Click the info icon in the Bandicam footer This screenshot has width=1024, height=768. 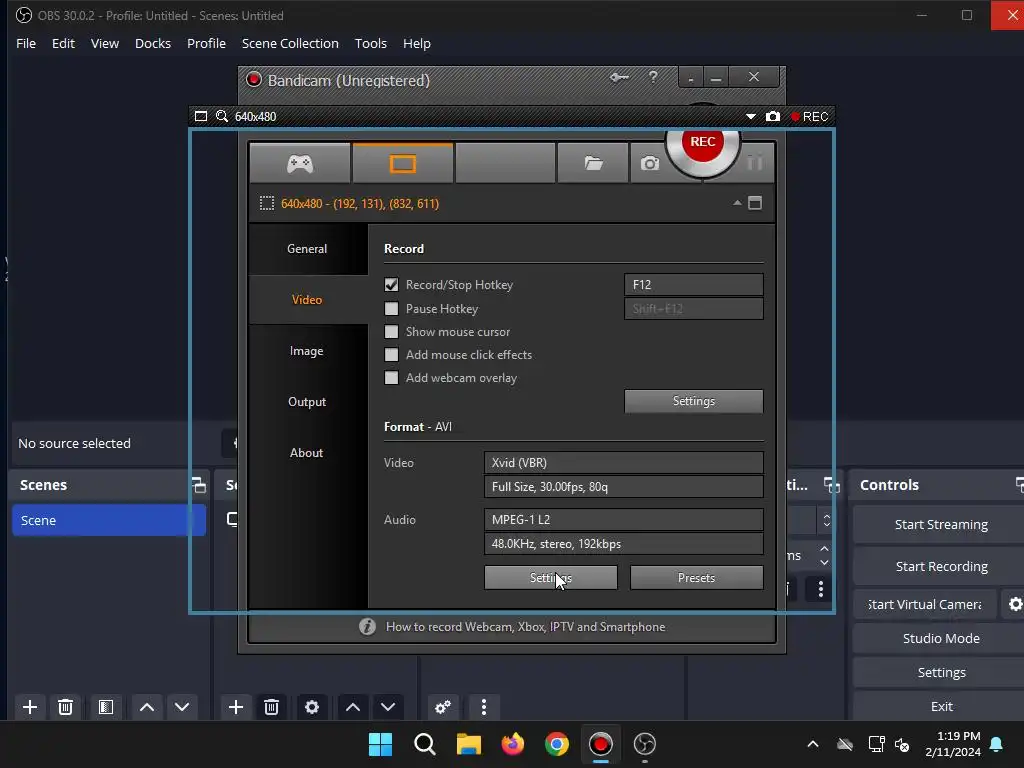[x=367, y=627]
